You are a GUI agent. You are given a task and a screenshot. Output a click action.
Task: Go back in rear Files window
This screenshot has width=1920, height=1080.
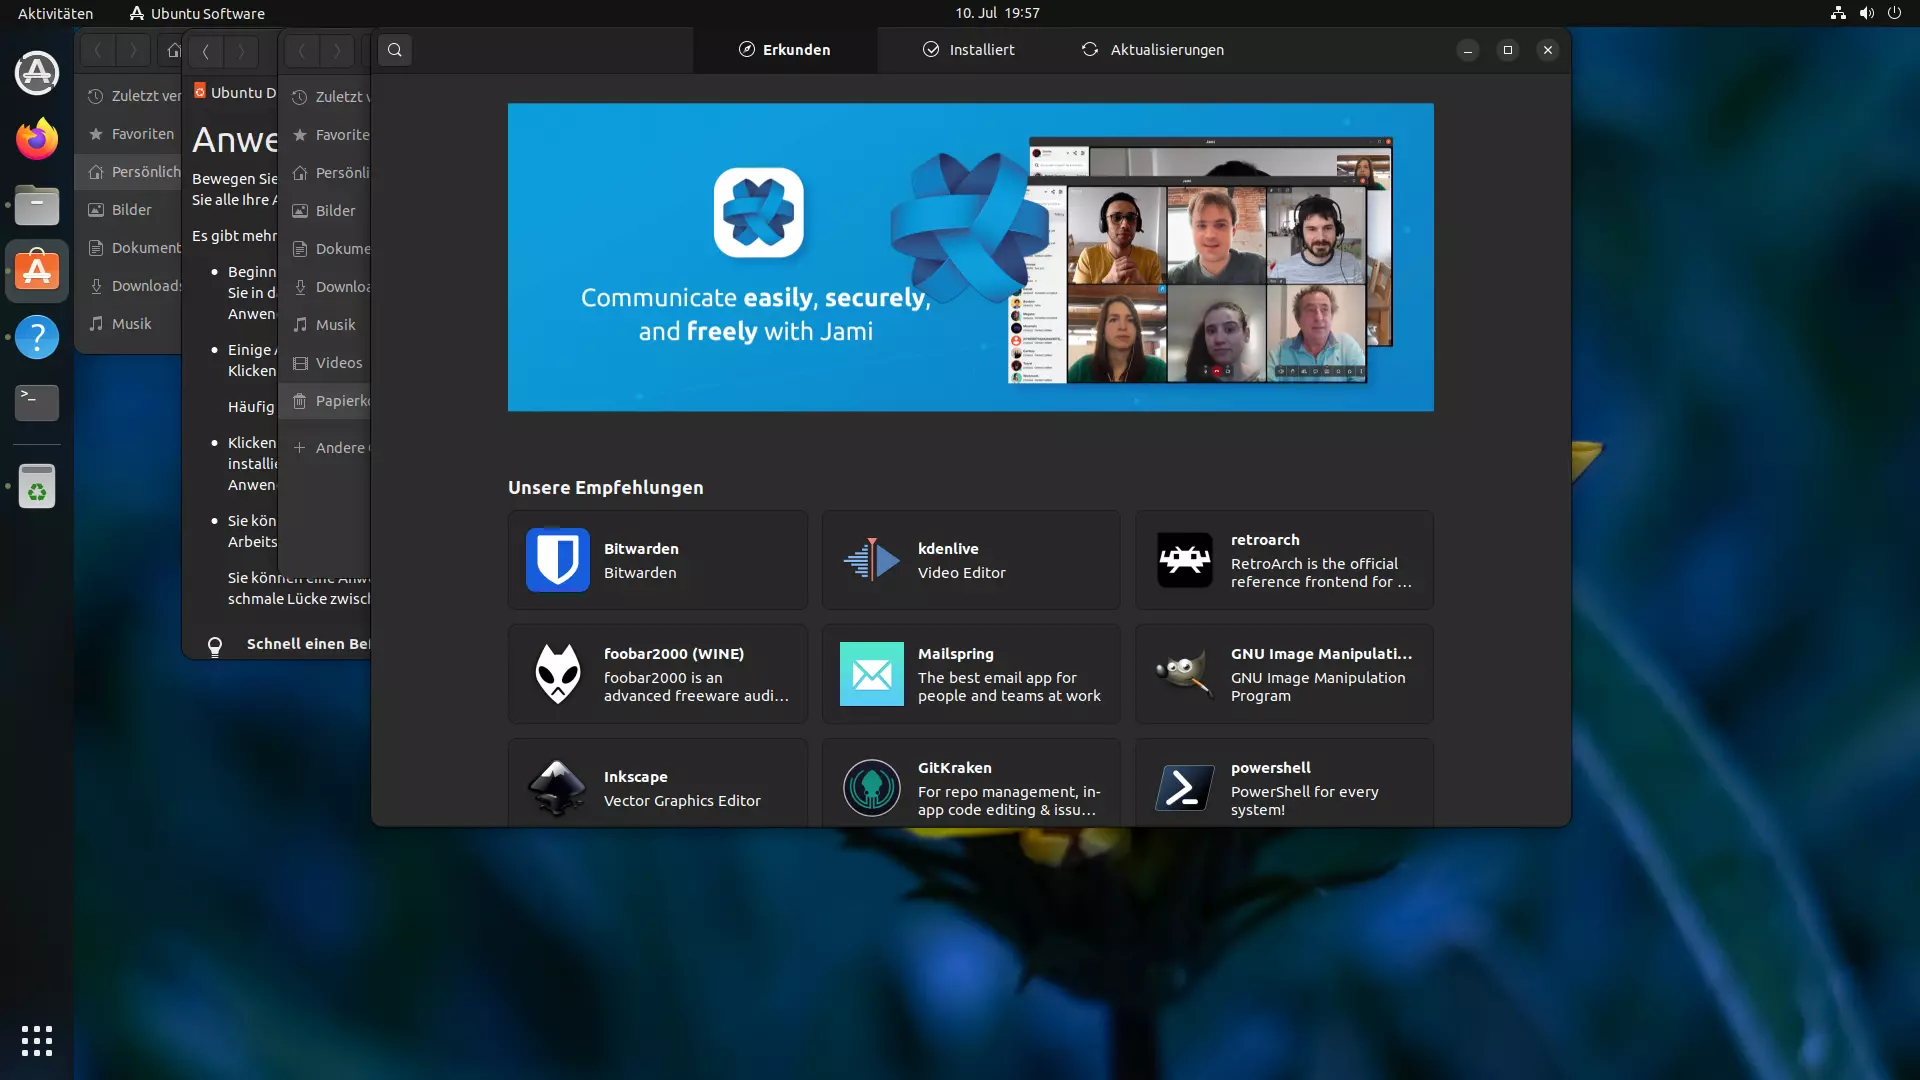click(x=98, y=50)
